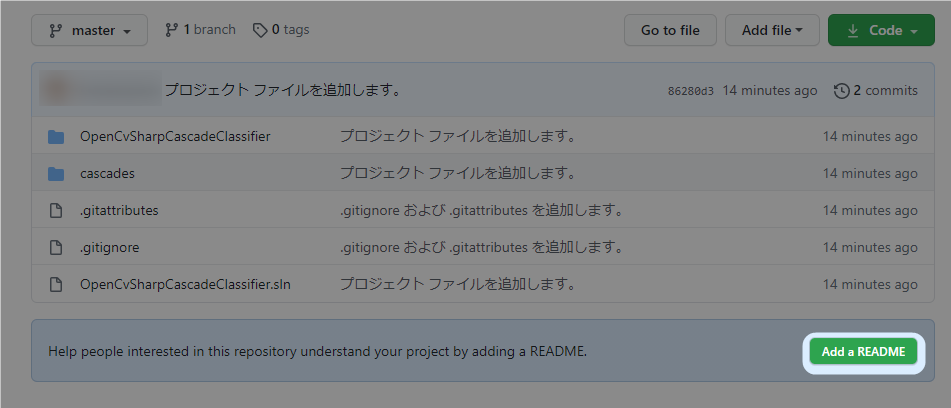Click the cascades folder icon
This screenshot has height=408, width=951.
click(56, 174)
